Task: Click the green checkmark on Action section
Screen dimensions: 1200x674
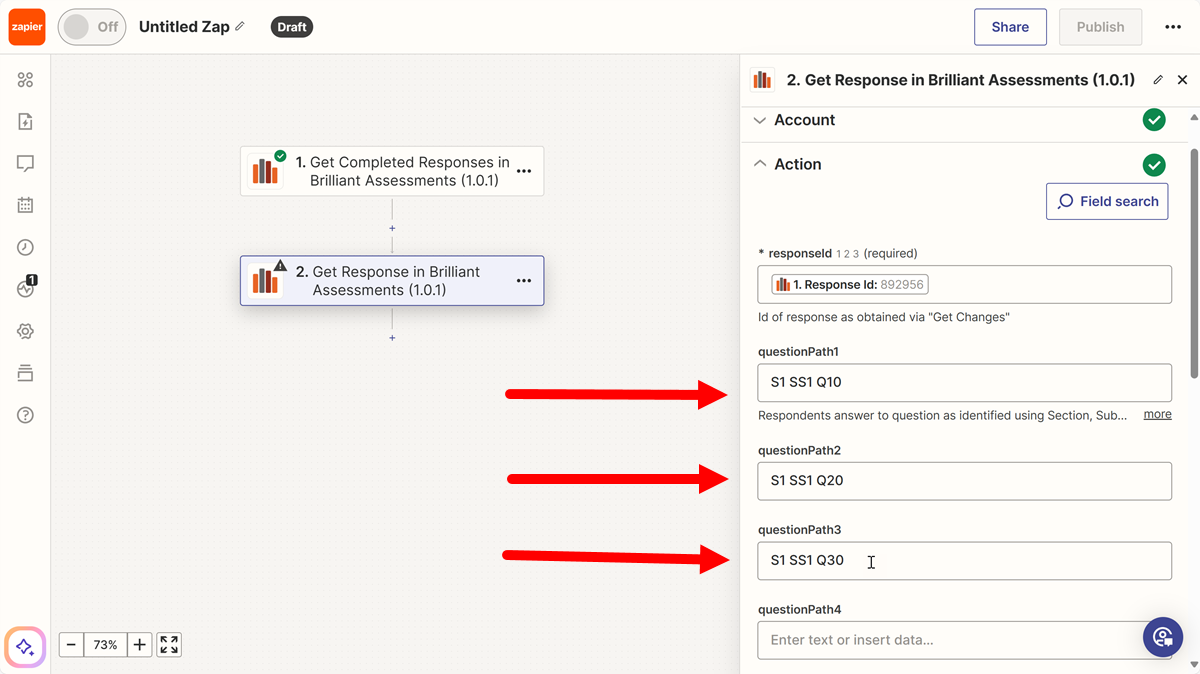Action: pyautogui.click(x=1154, y=164)
